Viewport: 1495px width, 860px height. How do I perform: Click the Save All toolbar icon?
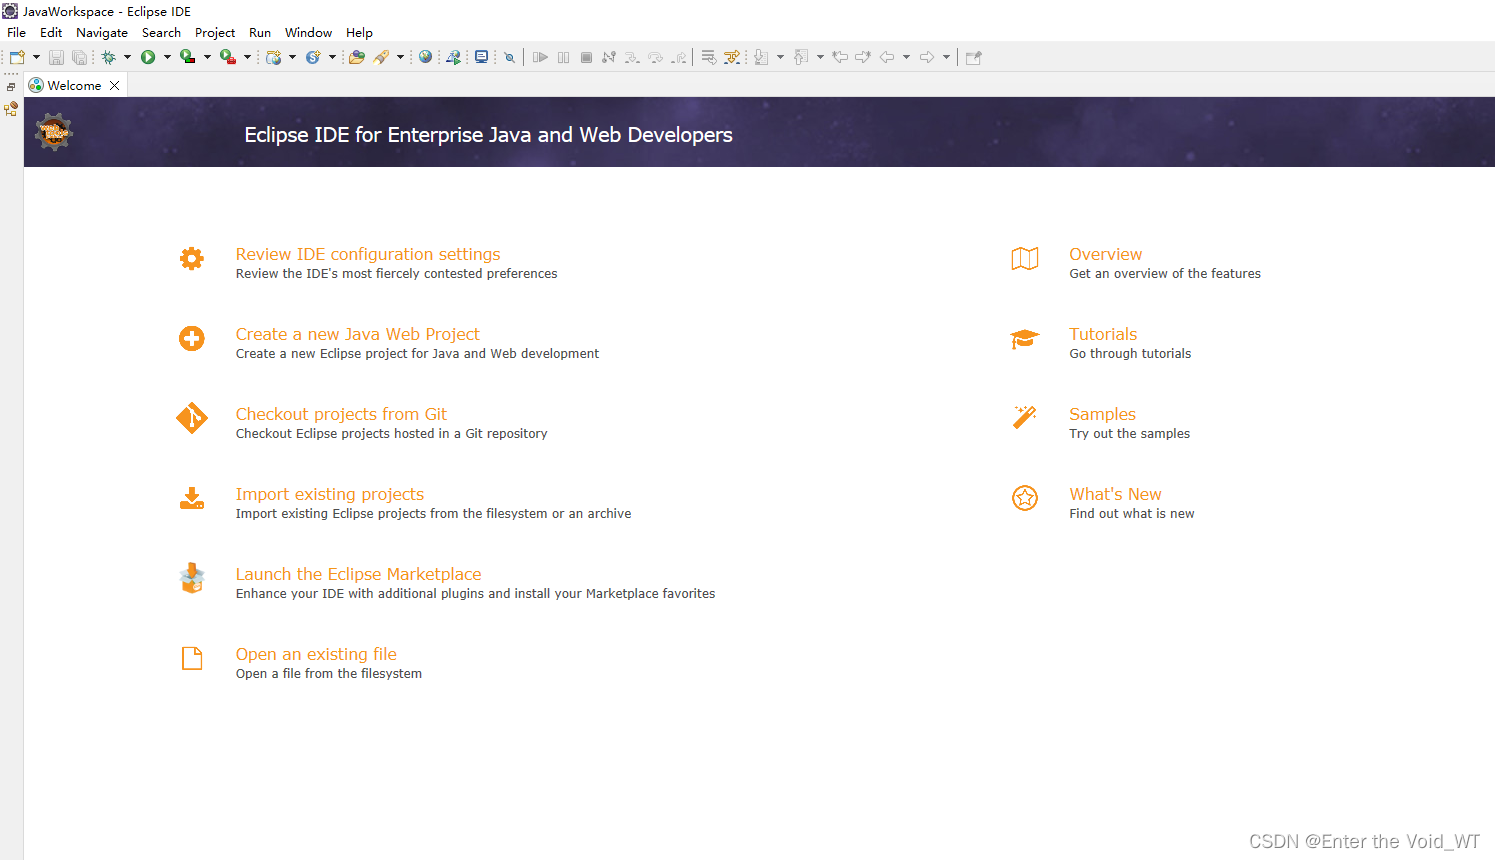click(79, 57)
